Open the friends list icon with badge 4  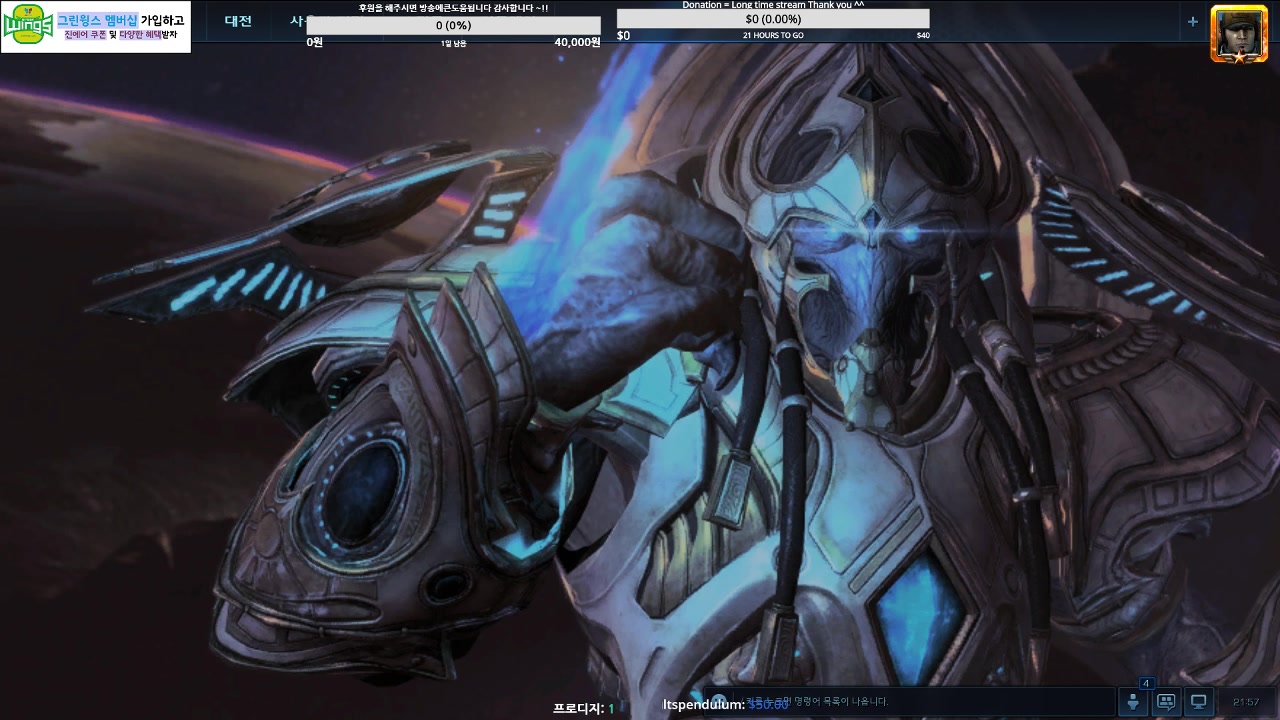1133,701
